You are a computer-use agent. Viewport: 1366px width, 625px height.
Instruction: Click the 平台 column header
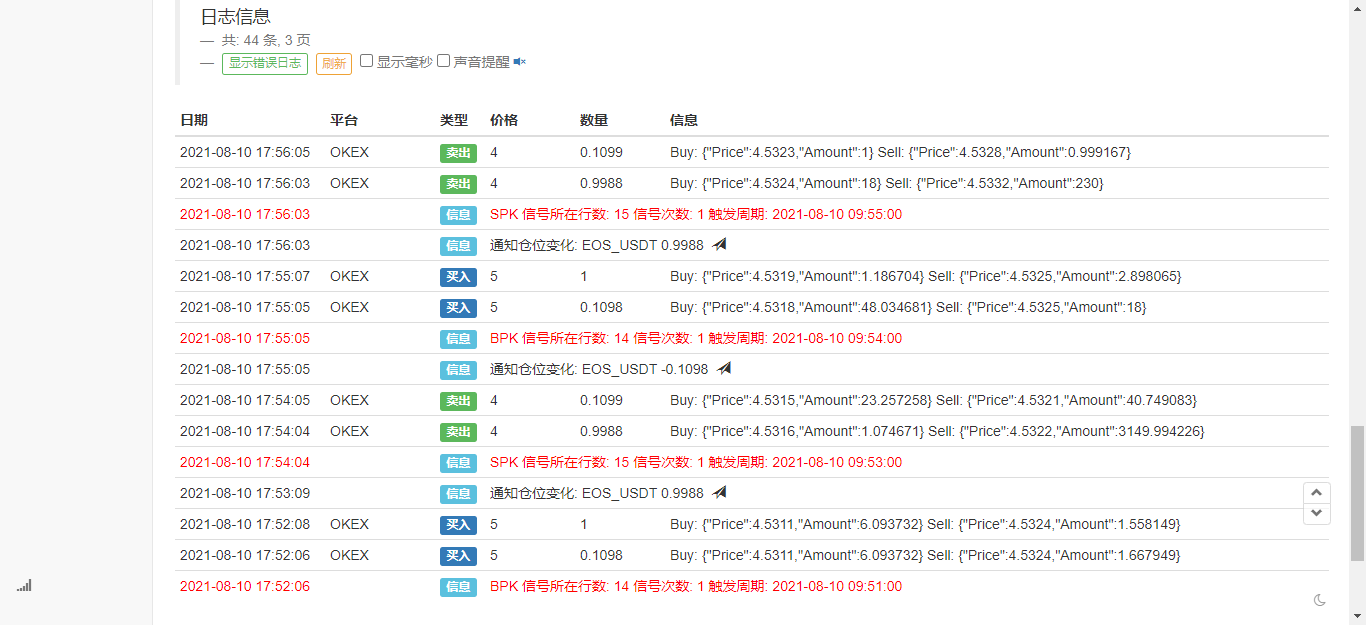pos(344,120)
